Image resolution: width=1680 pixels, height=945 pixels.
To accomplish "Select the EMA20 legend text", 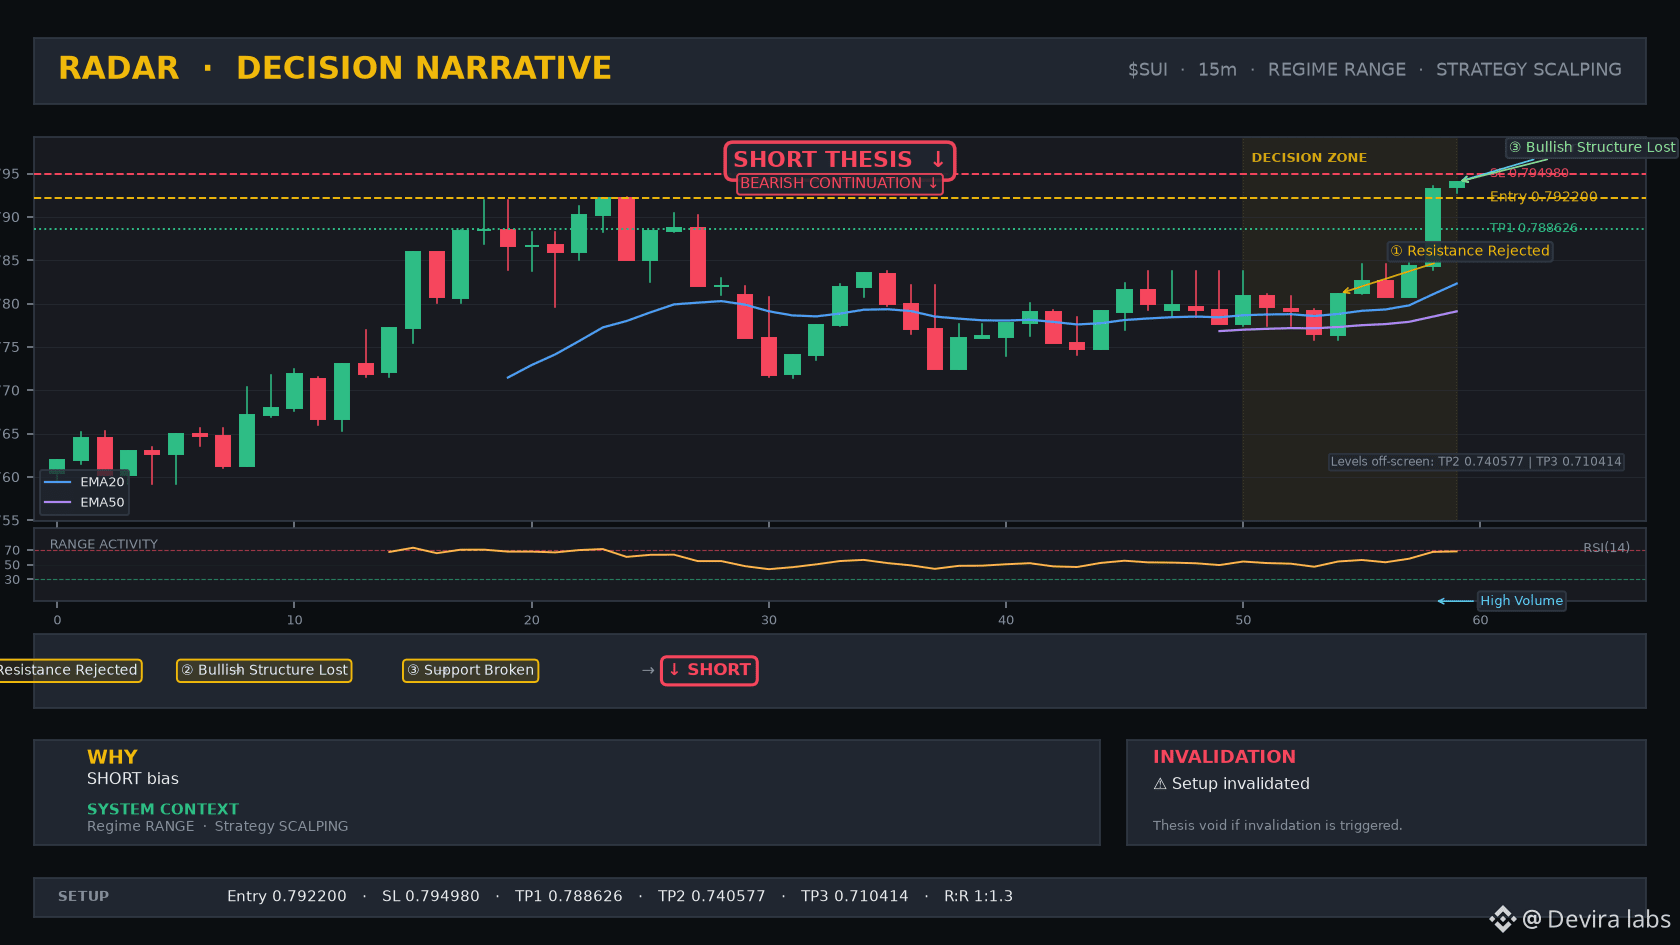I will (x=102, y=482).
